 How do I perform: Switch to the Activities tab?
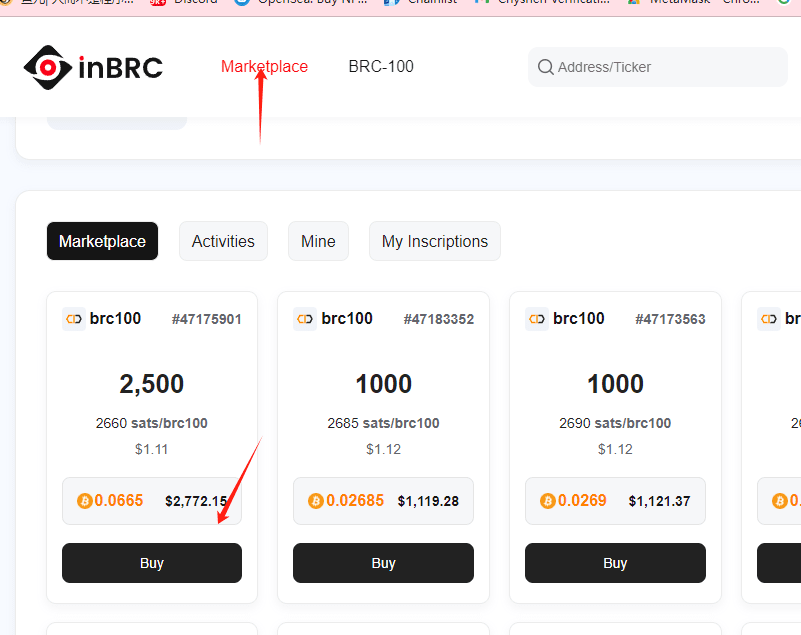click(x=223, y=241)
